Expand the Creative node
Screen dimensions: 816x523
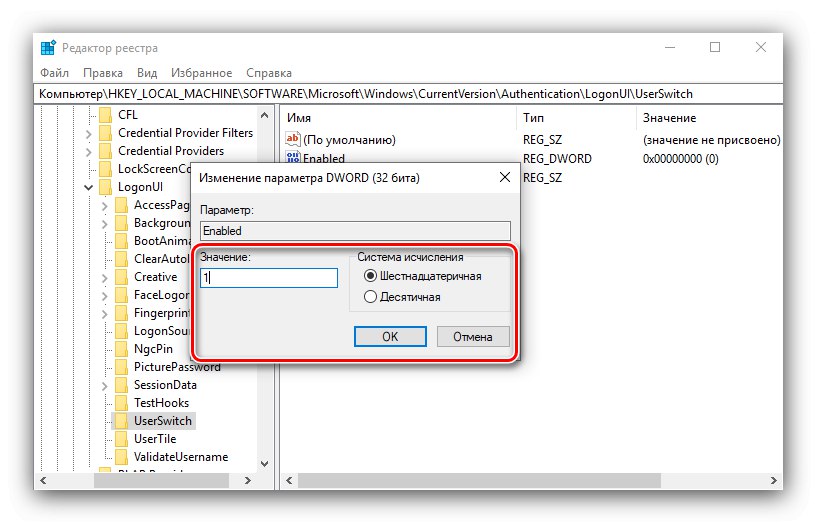tap(105, 277)
